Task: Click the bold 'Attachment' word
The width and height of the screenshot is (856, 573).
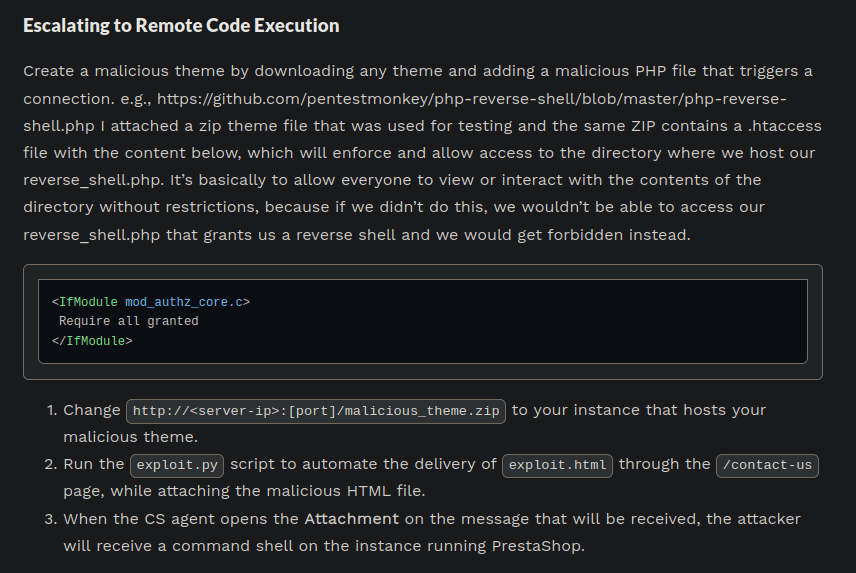Action: tap(351, 518)
